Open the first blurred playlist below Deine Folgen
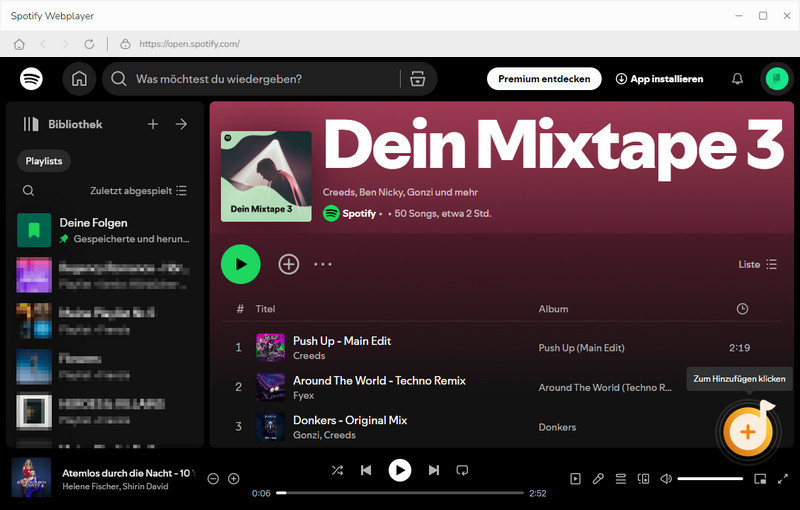The height and width of the screenshot is (510, 800). coord(105,275)
